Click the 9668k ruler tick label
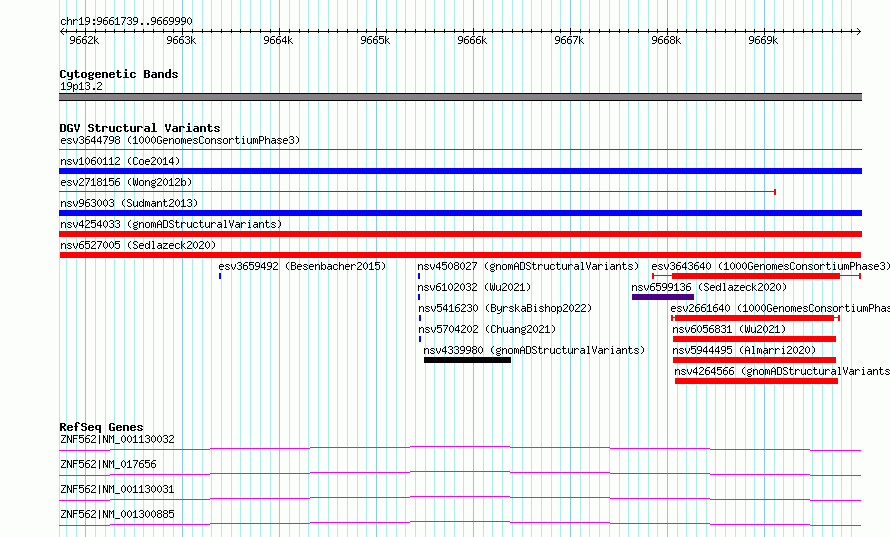Image resolution: width=890 pixels, height=537 pixels. (x=666, y=40)
